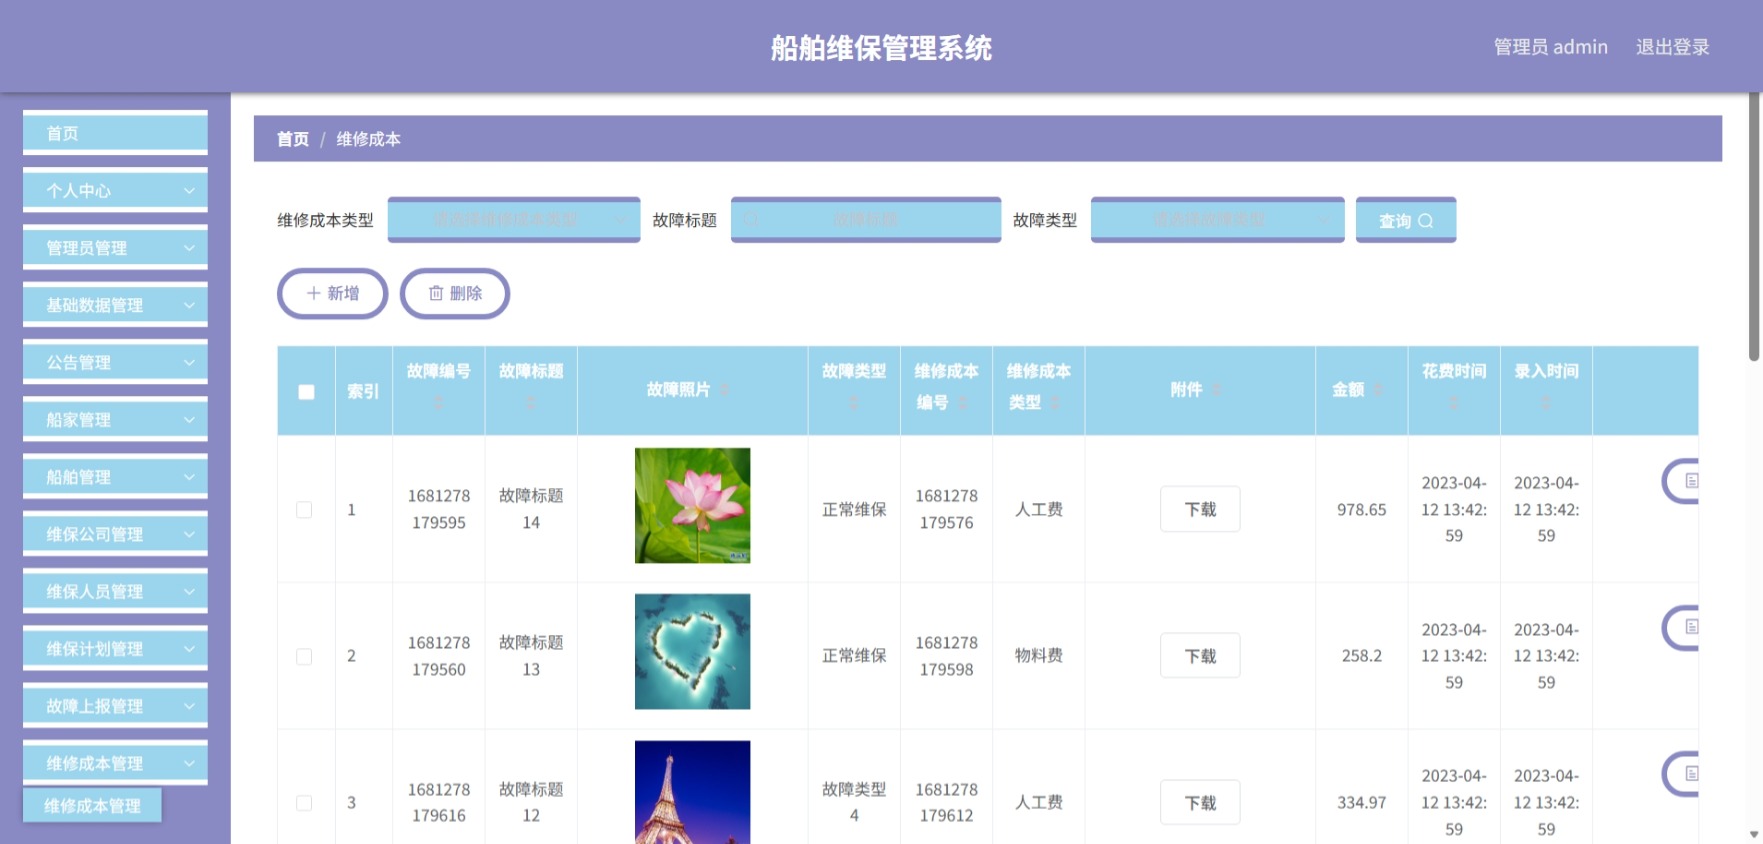Toggle the select-all checkbox in table header

(306, 392)
